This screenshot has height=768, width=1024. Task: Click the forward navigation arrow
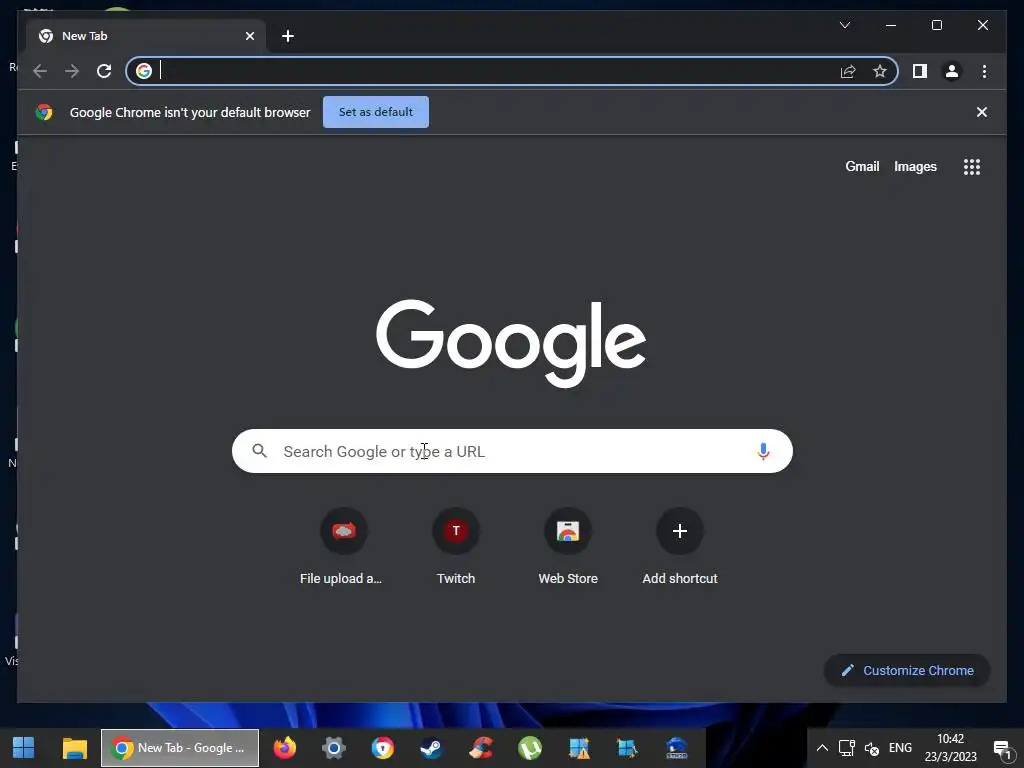(72, 71)
